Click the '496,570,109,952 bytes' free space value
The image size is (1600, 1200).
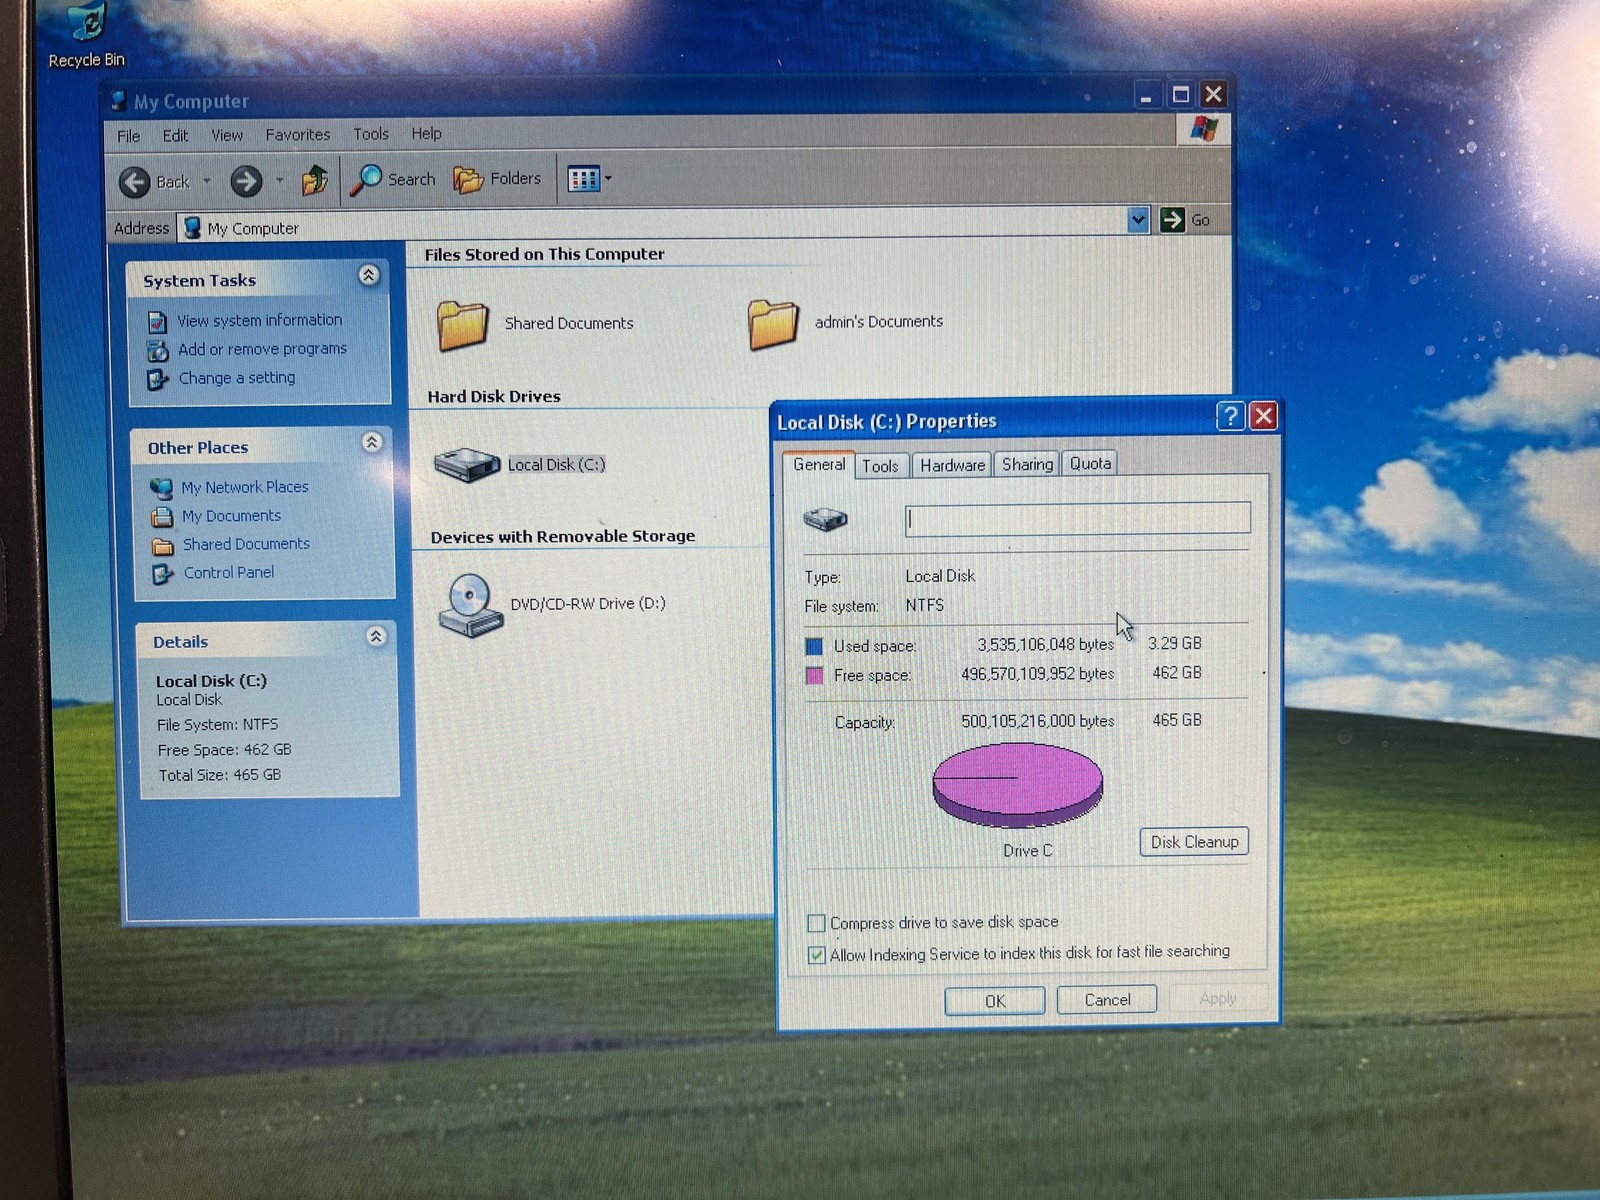click(x=1038, y=674)
